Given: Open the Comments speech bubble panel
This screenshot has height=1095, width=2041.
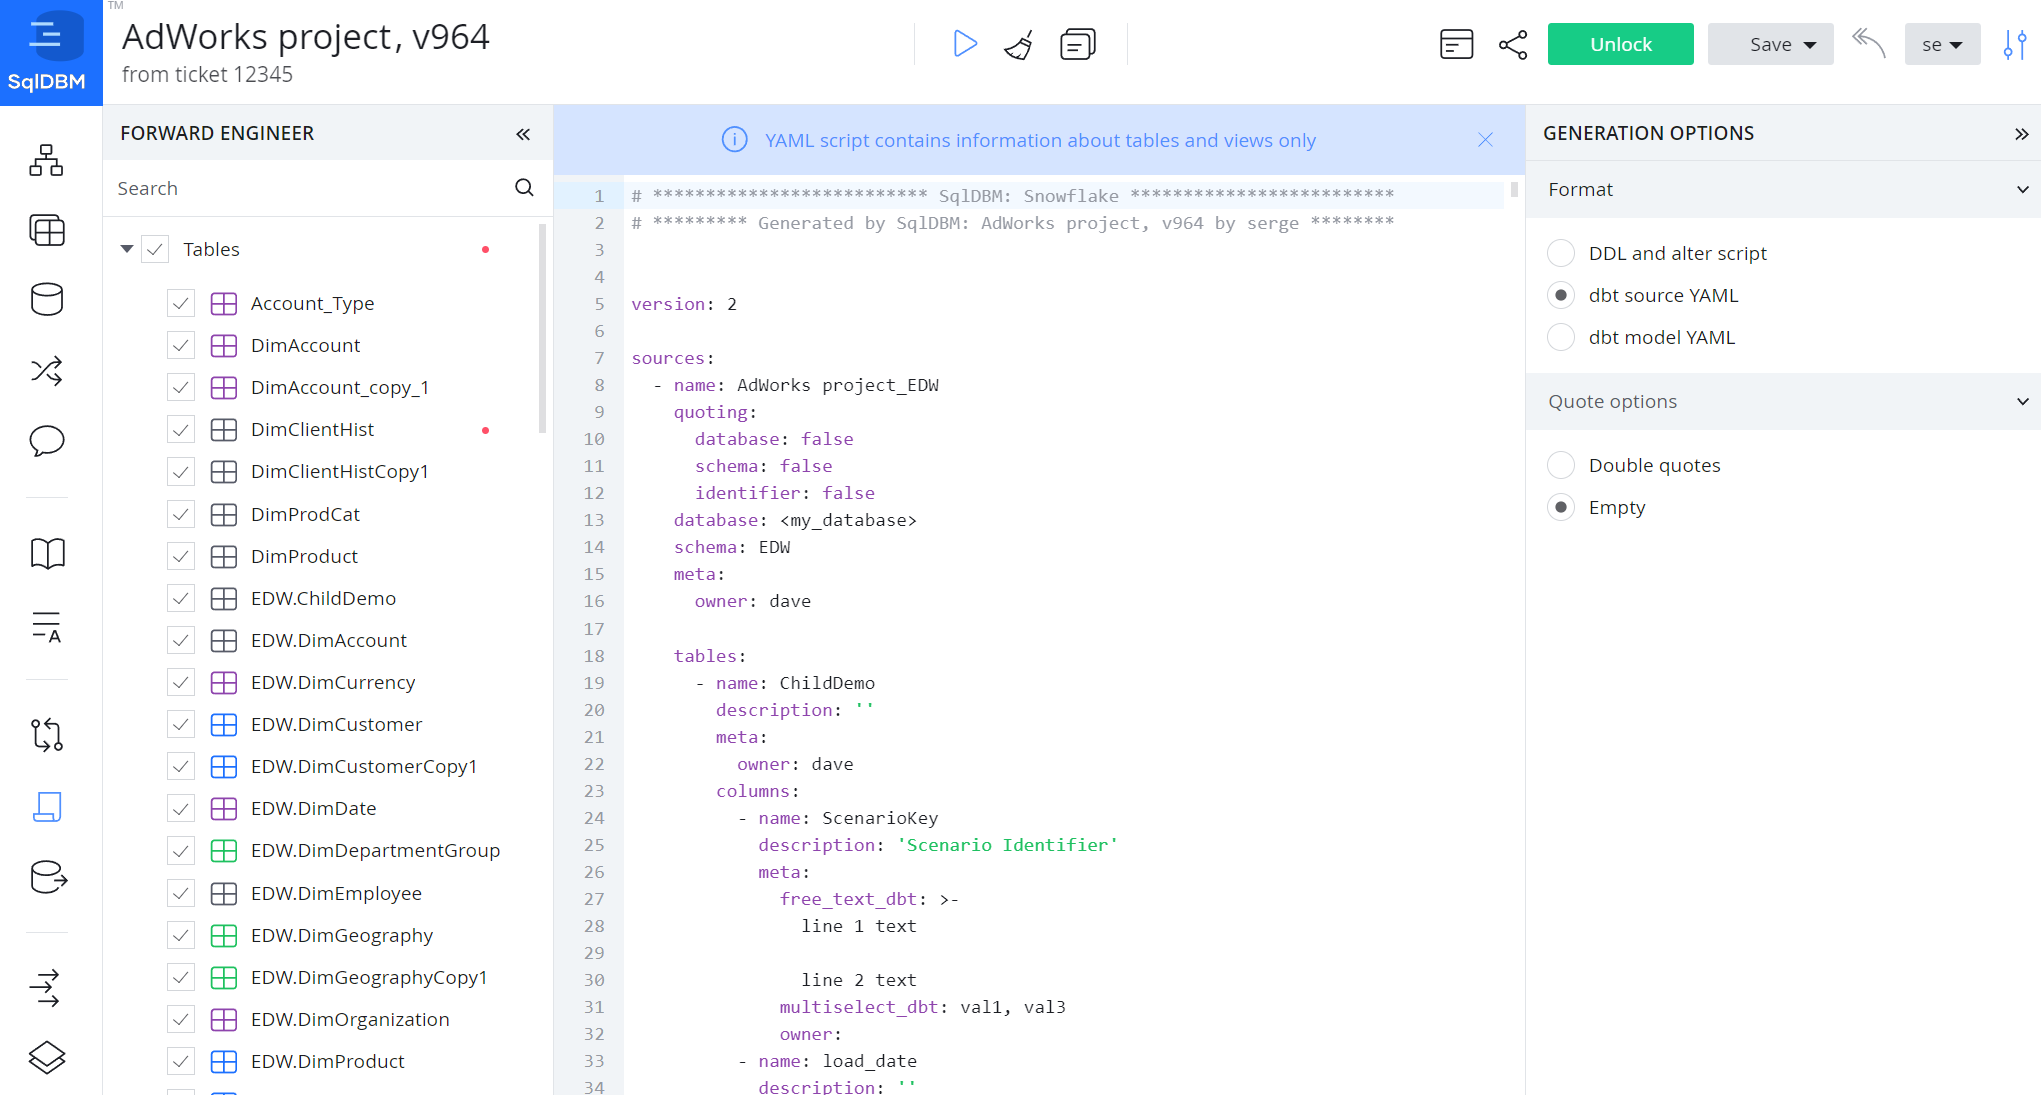Looking at the screenshot, I should click(46, 441).
